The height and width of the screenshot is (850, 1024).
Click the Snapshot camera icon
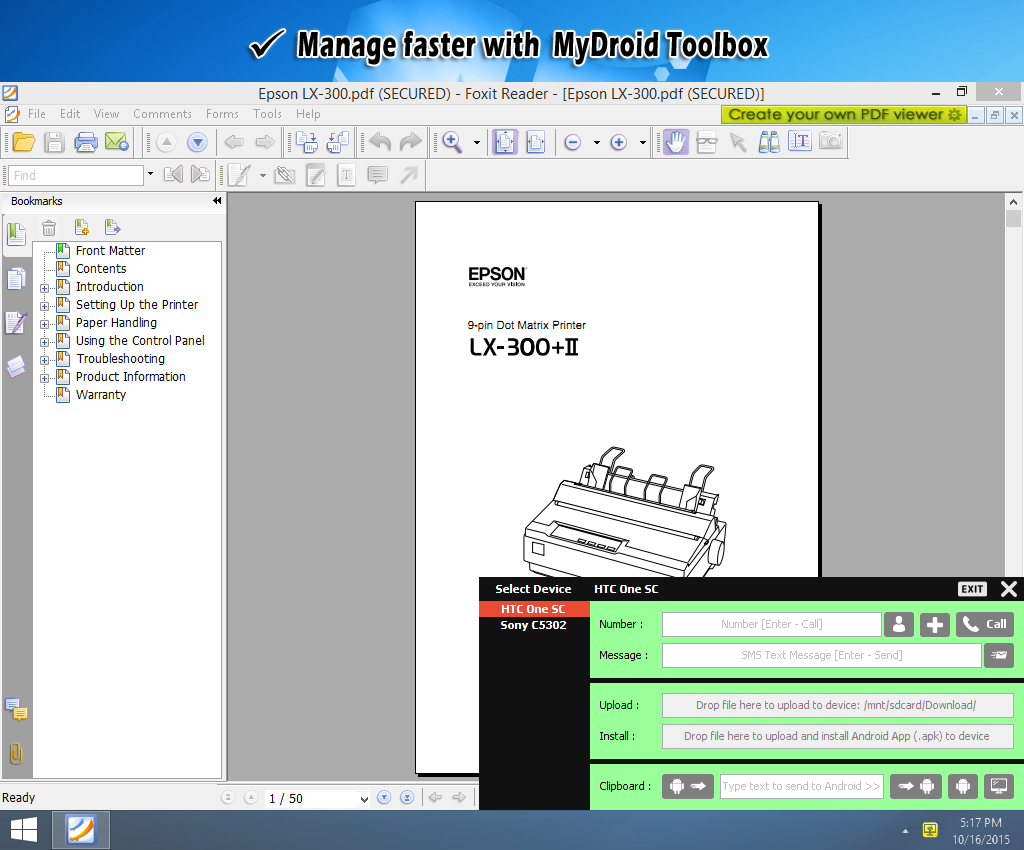[x=830, y=142]
